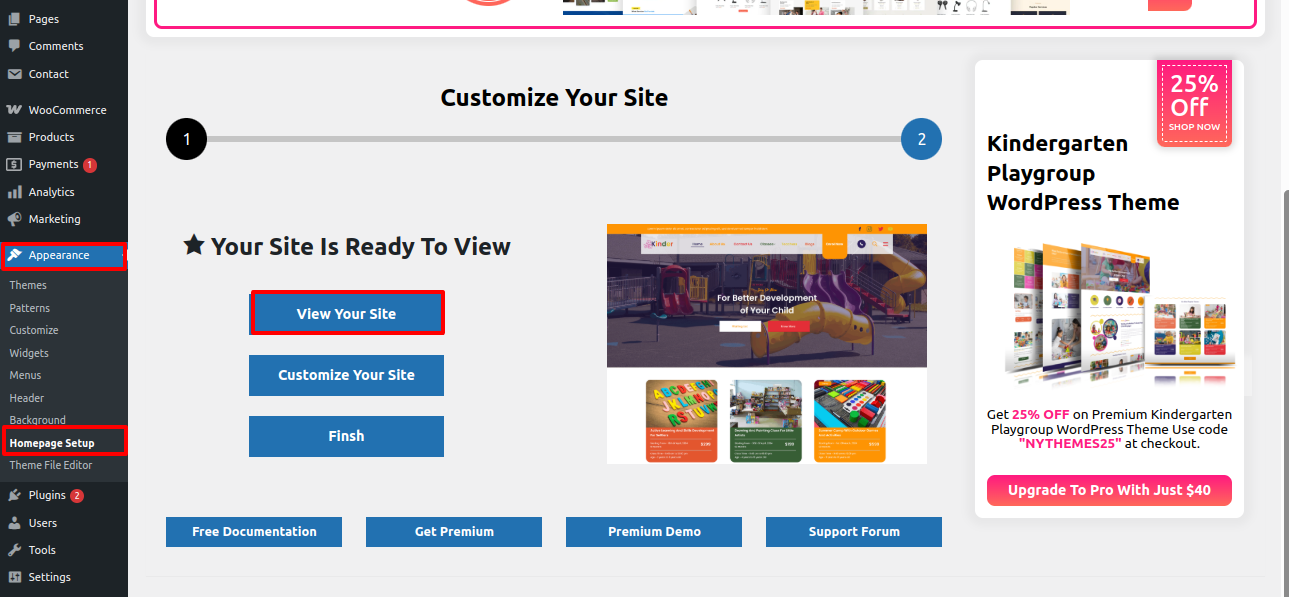Click the Plugins update count badge
Screen dimensions: 1289x597
(x=77, y=496)
